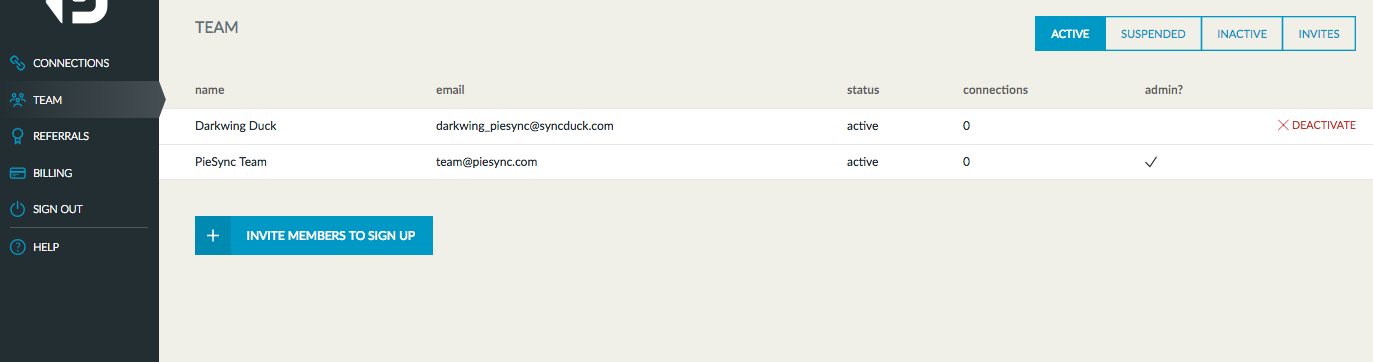The width and height of the screenshot is (1373, 362).
Task: Open the Billing menu item
Action: pos(52,173)
